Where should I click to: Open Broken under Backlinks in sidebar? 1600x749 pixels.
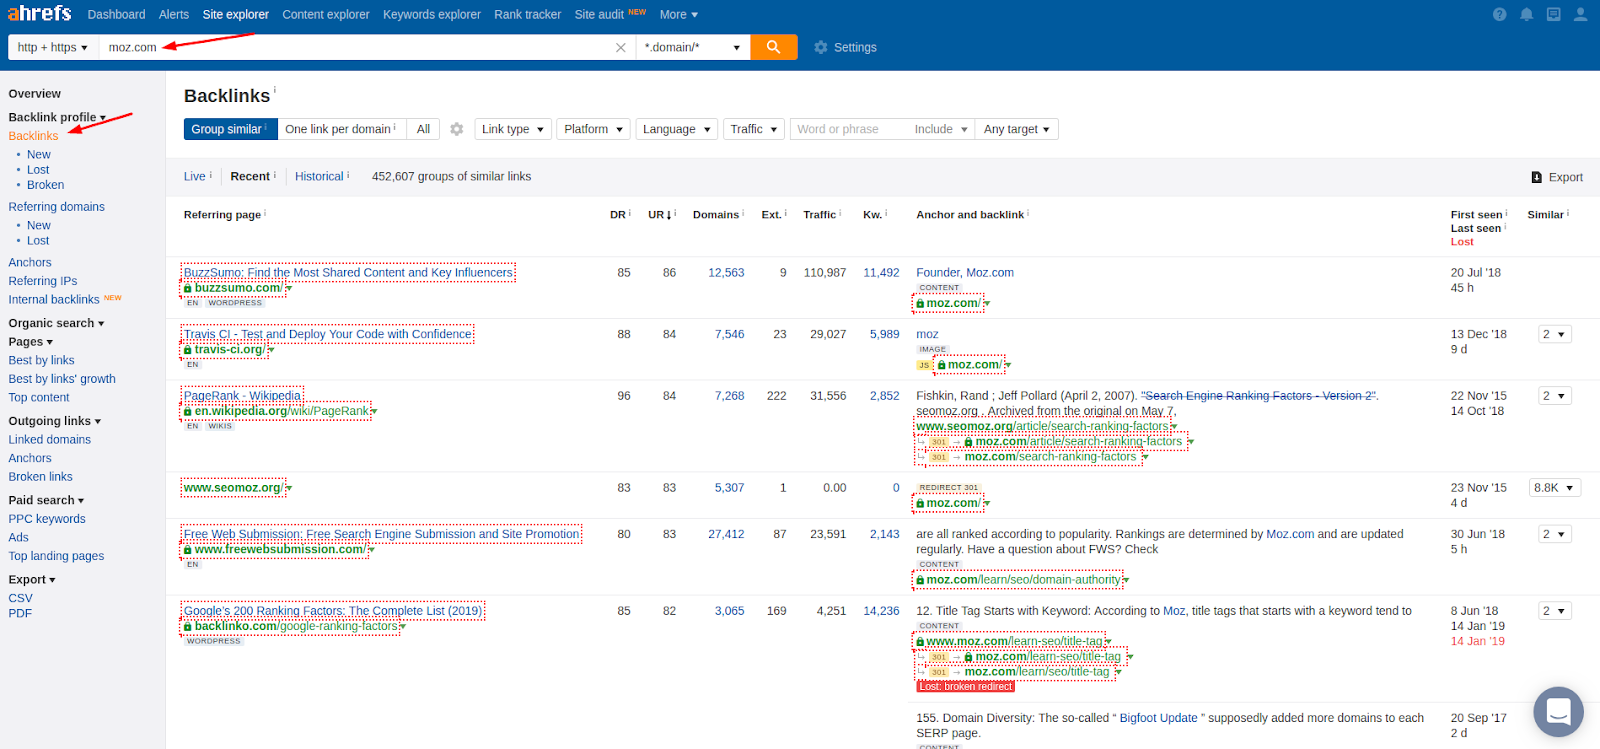45,185
